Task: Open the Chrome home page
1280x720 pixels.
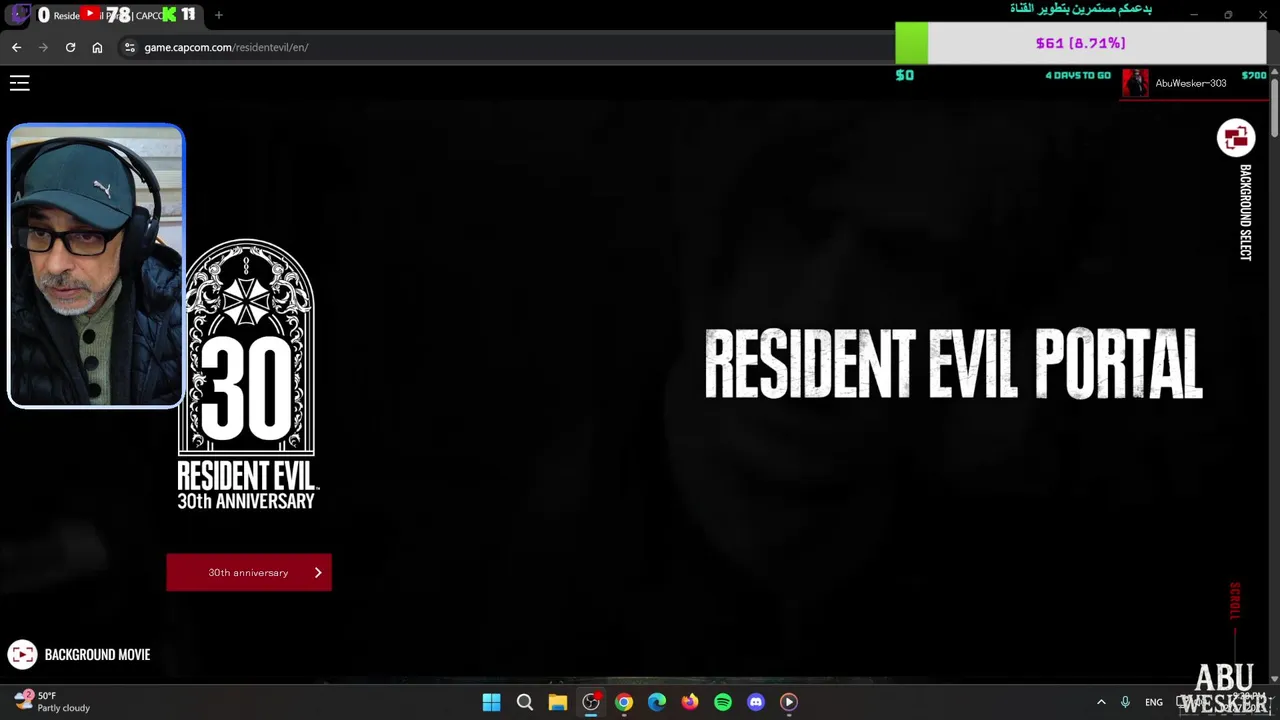Action: 97,47
